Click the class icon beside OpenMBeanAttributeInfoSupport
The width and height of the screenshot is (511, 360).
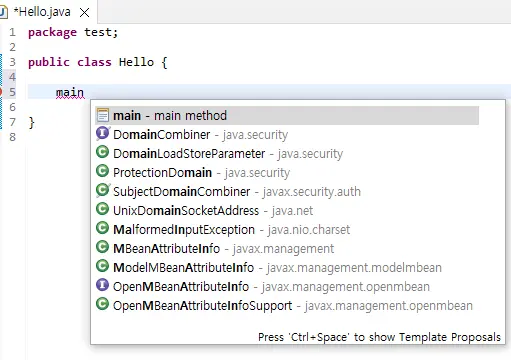(x=102, y=304)
